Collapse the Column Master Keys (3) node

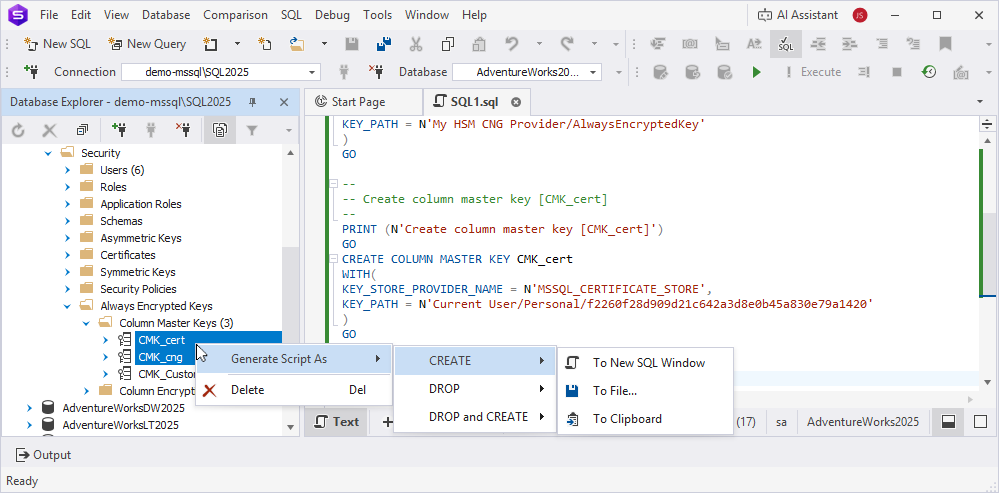86,323
